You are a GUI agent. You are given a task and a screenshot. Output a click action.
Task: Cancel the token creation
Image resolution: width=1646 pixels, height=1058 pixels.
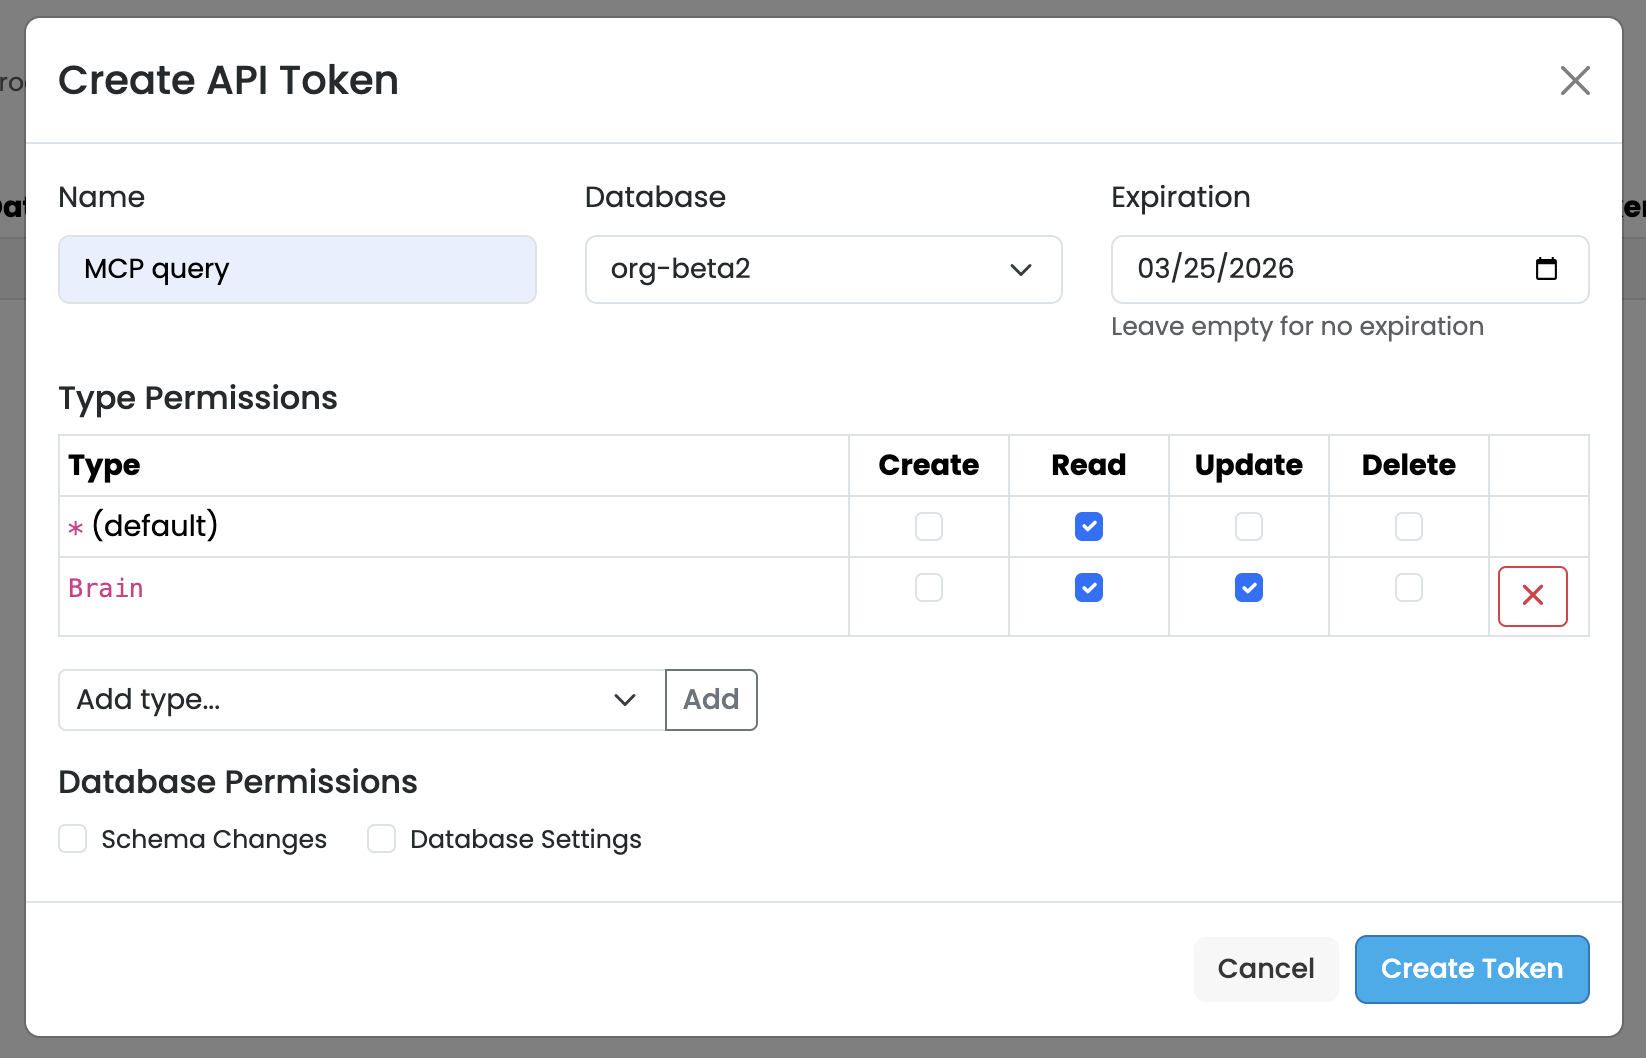click(1265, 968)
